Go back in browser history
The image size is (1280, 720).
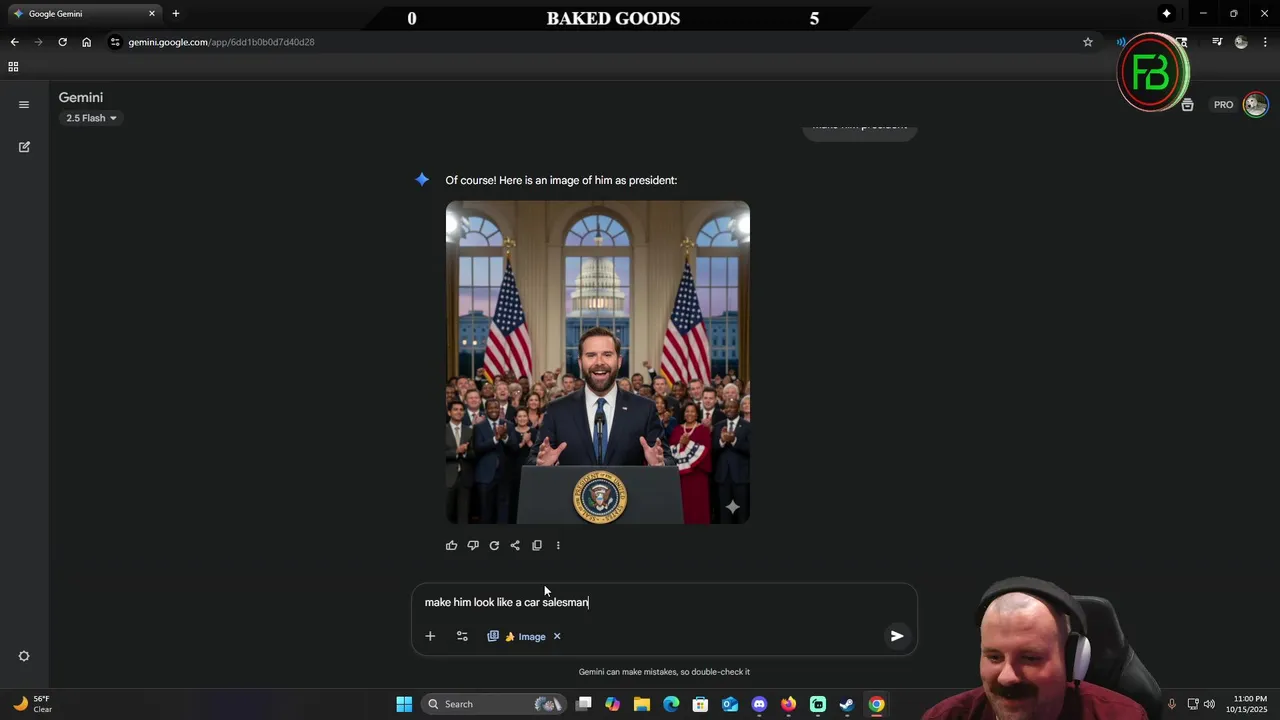[x=14, y=42]
